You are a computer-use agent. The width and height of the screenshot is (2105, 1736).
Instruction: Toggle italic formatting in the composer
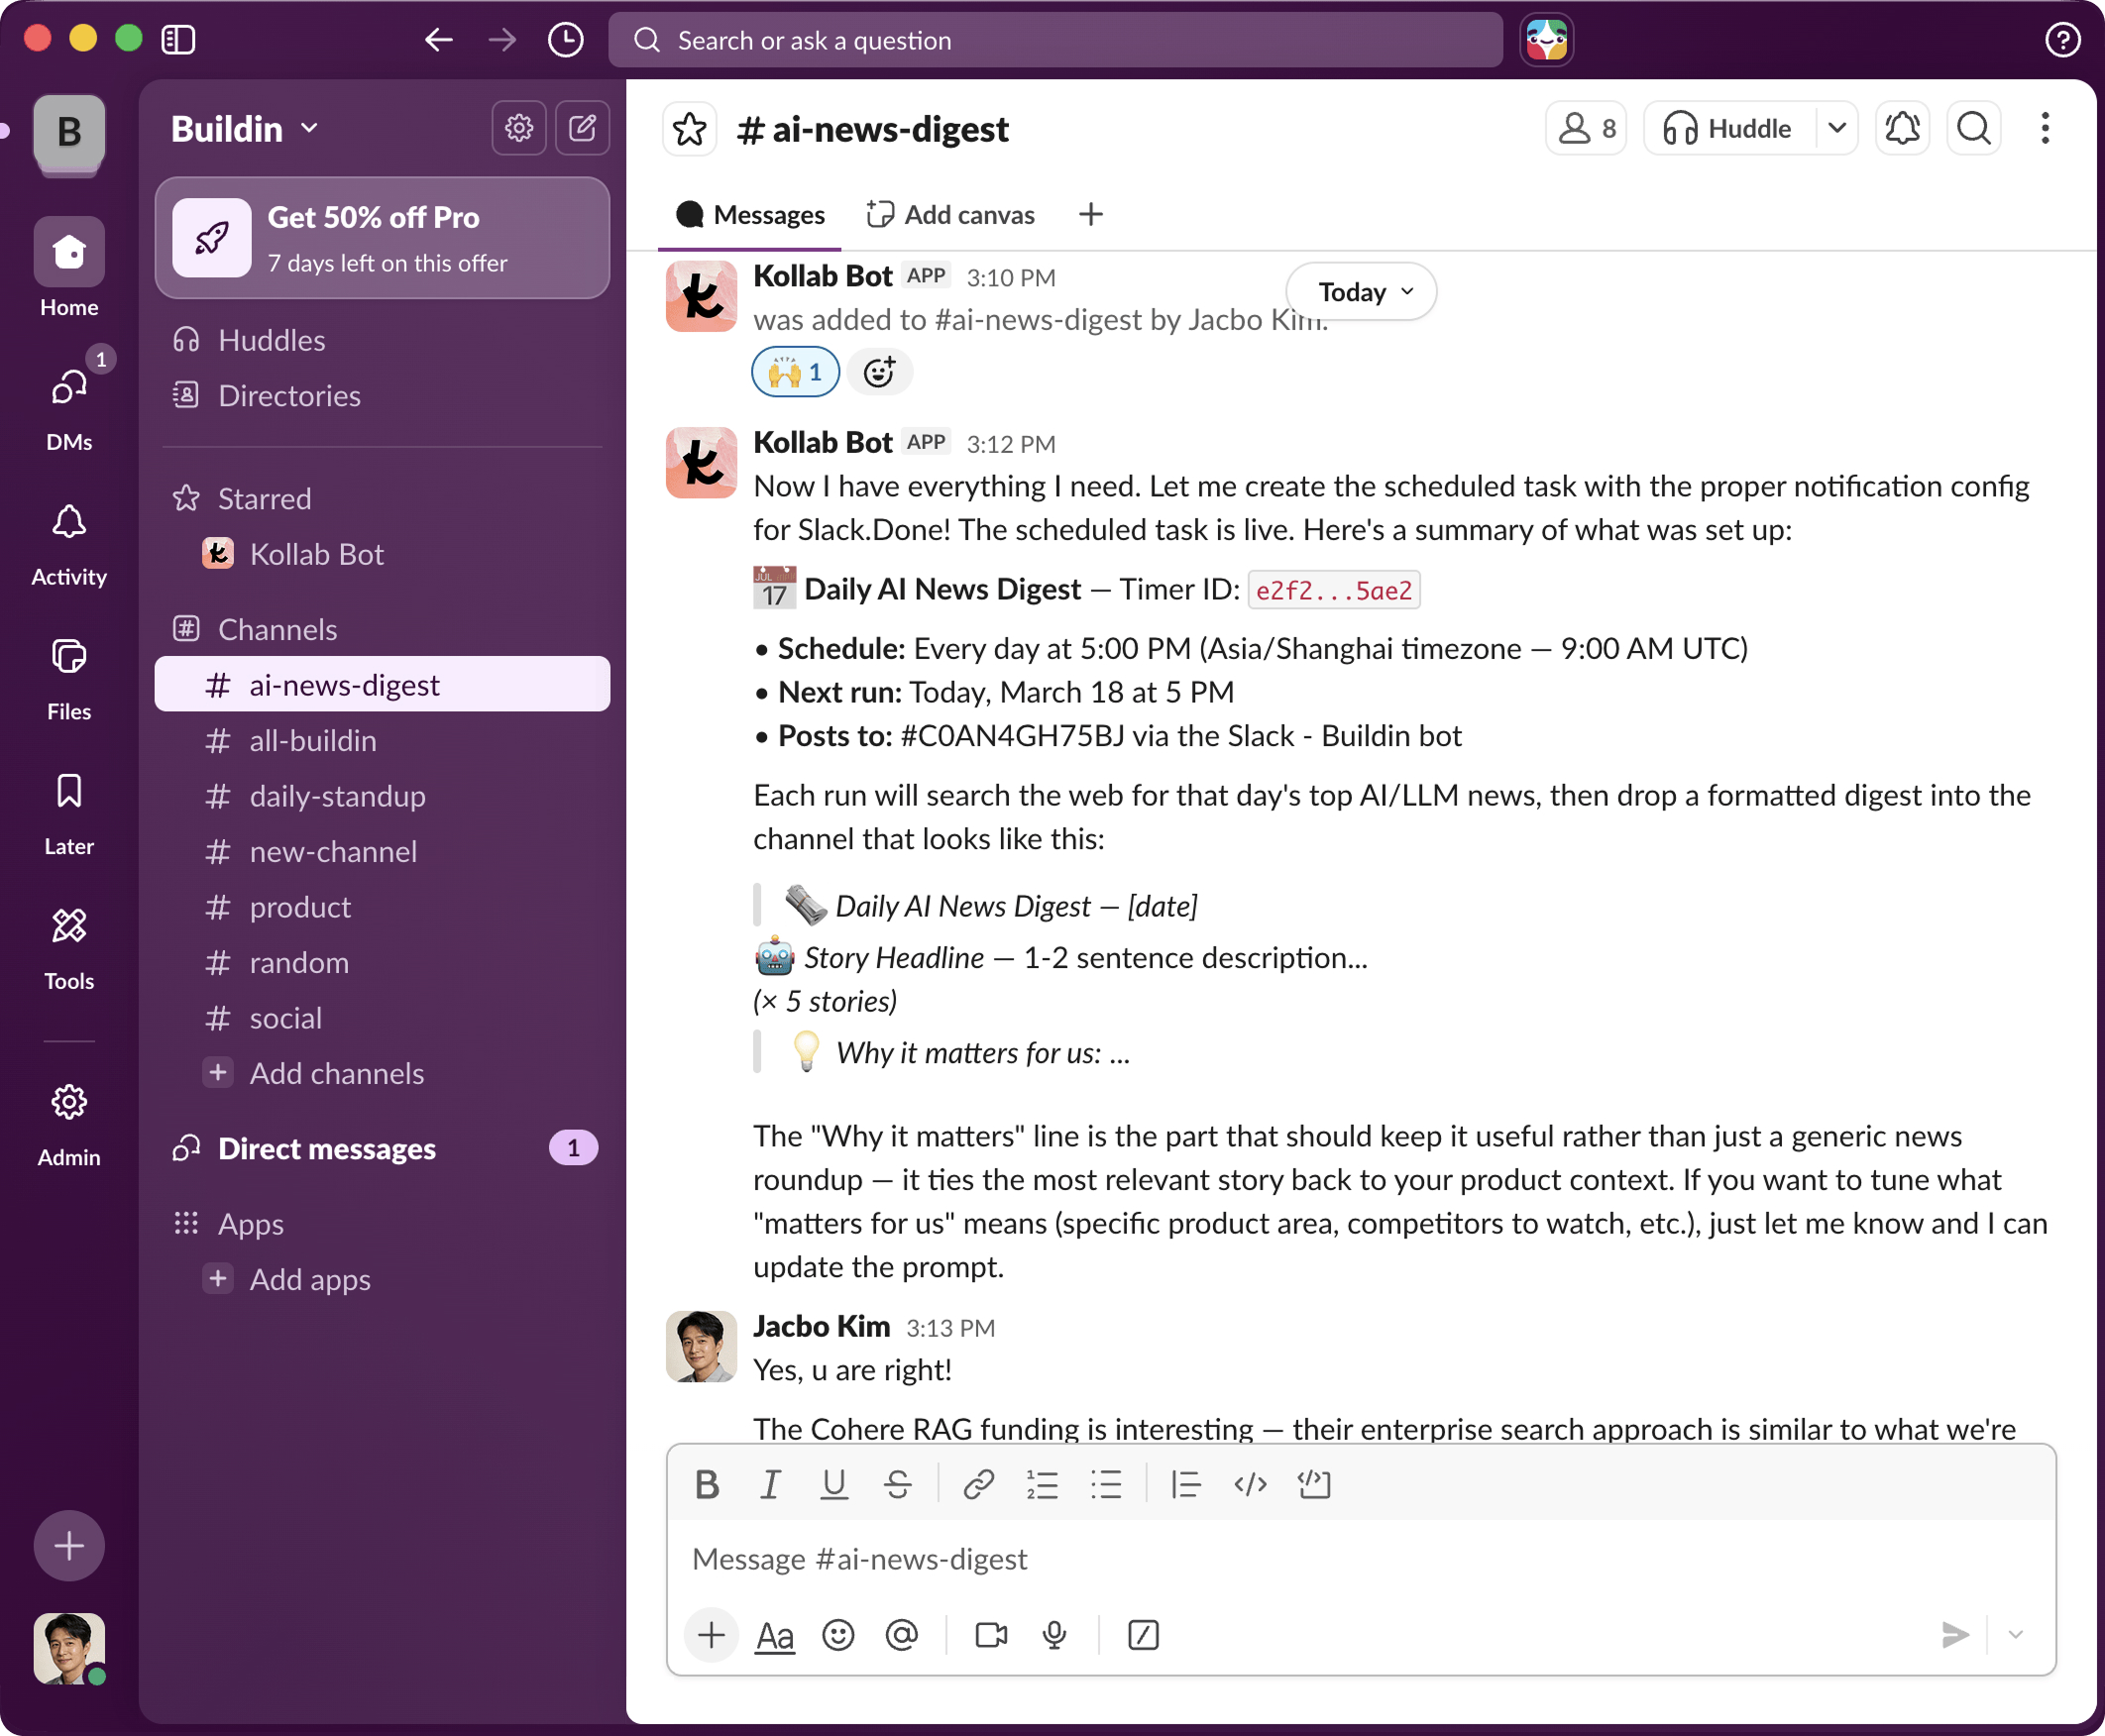tap(770, 1484)
